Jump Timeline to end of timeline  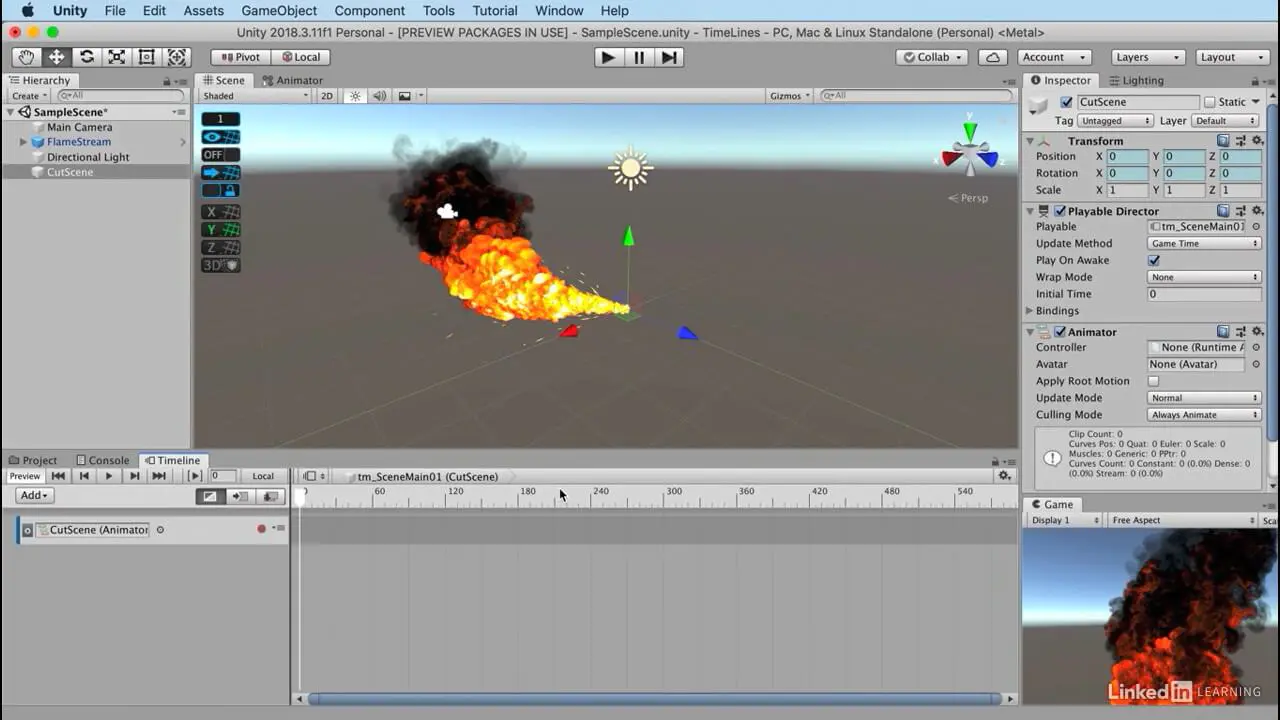tap(159, 476)
